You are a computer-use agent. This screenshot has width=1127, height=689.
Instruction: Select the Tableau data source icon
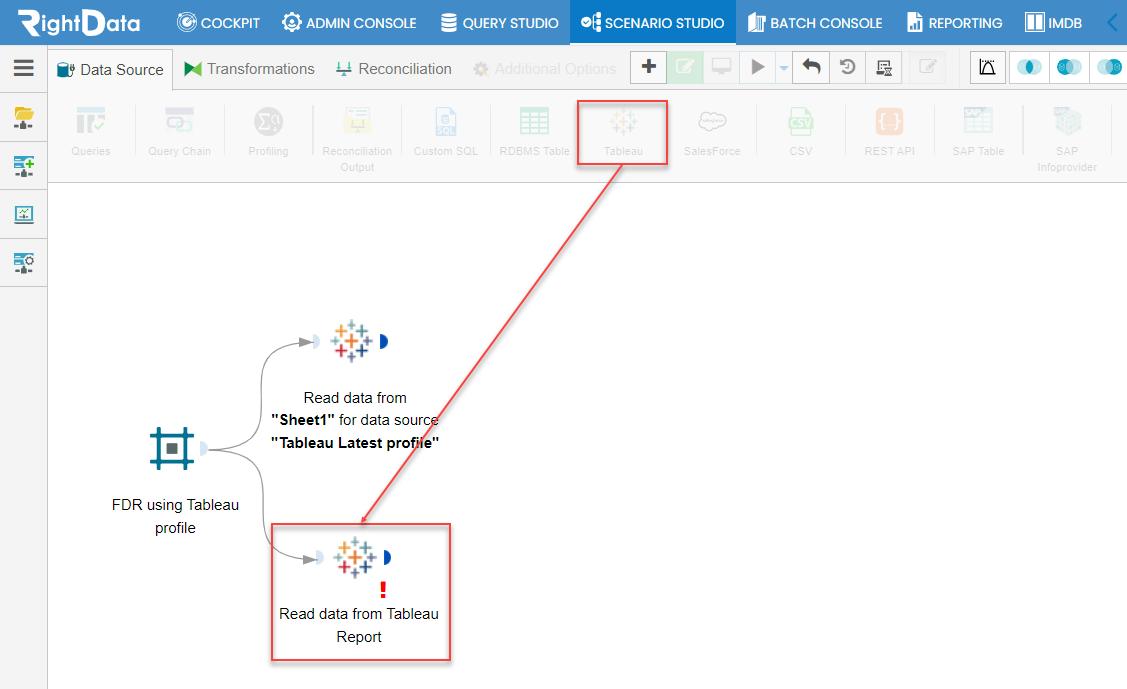623,131
